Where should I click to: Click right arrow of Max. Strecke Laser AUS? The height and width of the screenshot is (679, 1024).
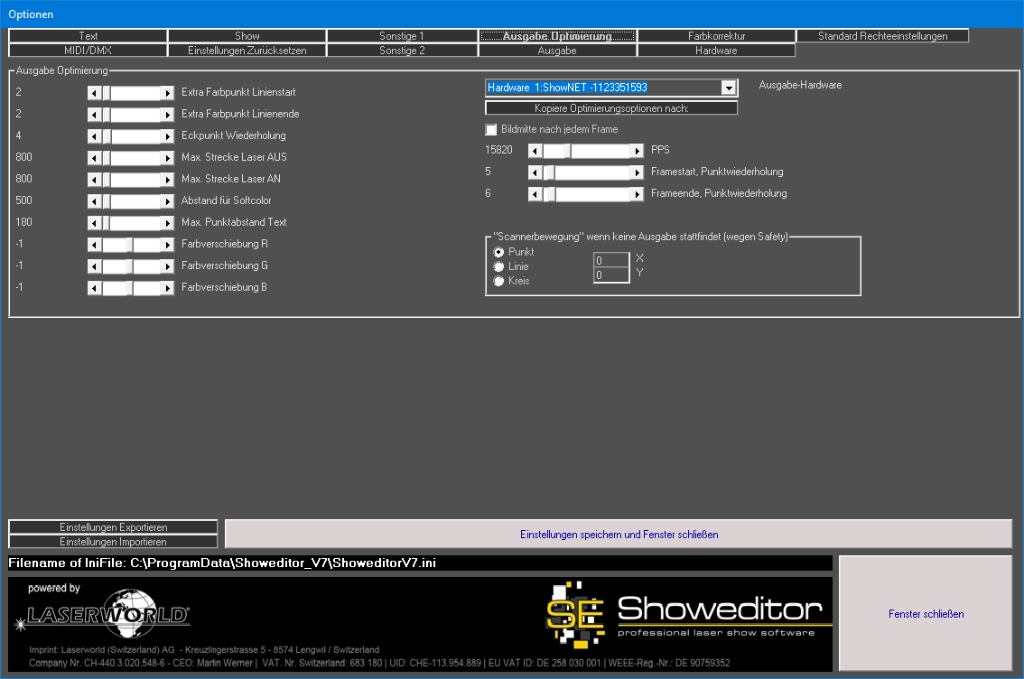click(168, 158)
